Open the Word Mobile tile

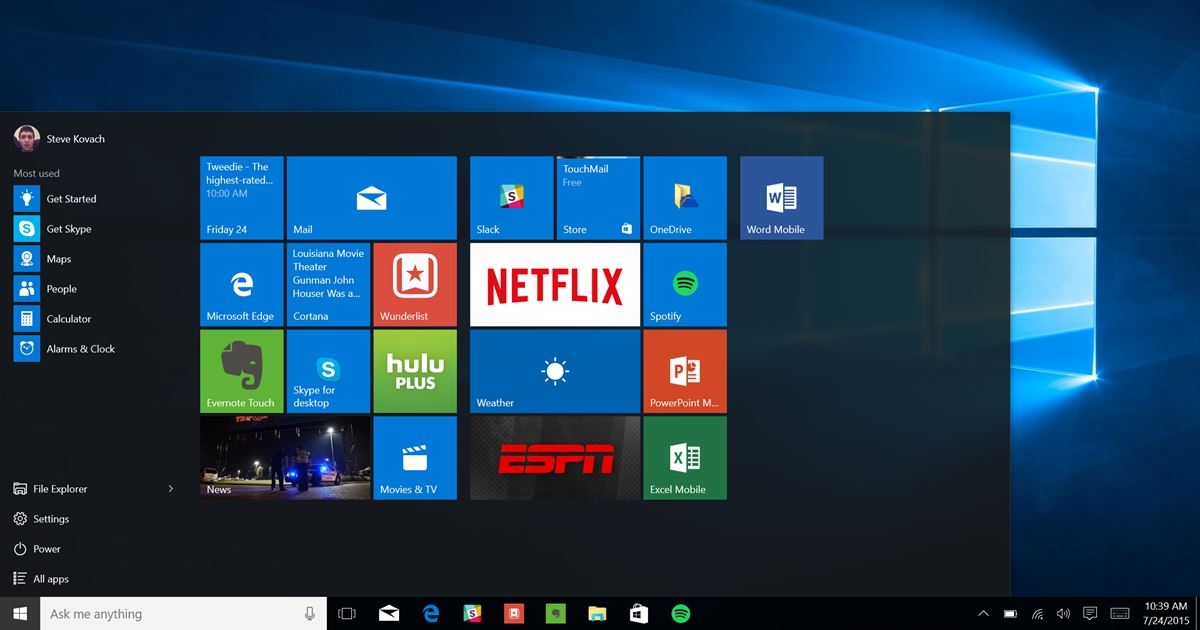pos(781,198)
